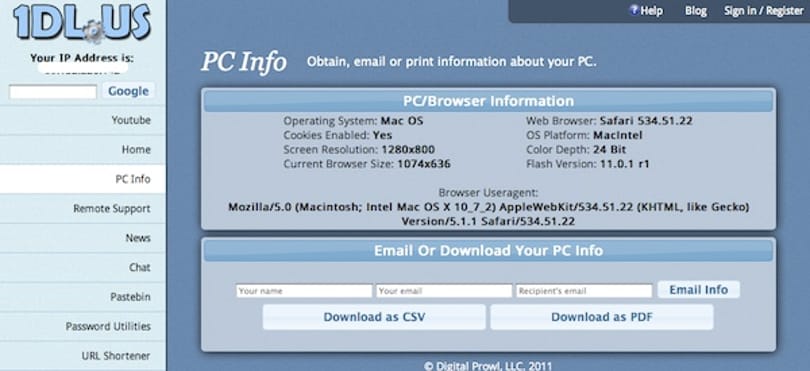Select PC Info sidebar item
810x371 pixels.
pyautogui.click(x=83, y=179)
